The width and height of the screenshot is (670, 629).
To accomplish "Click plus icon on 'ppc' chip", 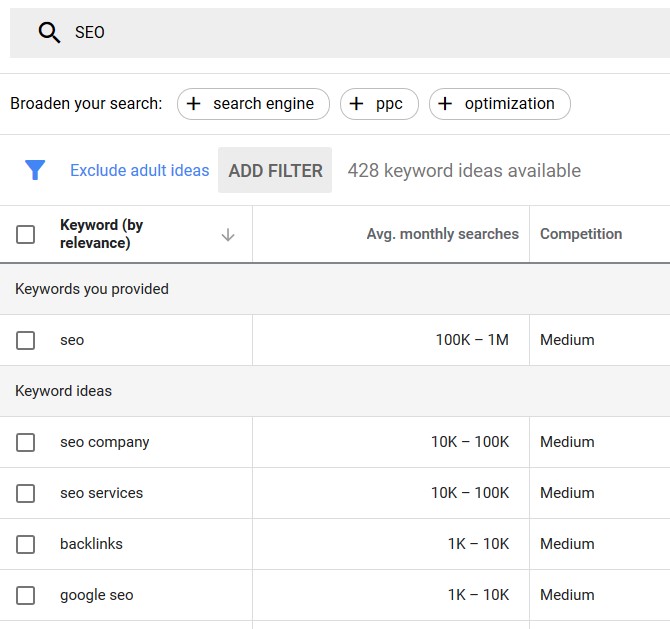I will (357, 104).
